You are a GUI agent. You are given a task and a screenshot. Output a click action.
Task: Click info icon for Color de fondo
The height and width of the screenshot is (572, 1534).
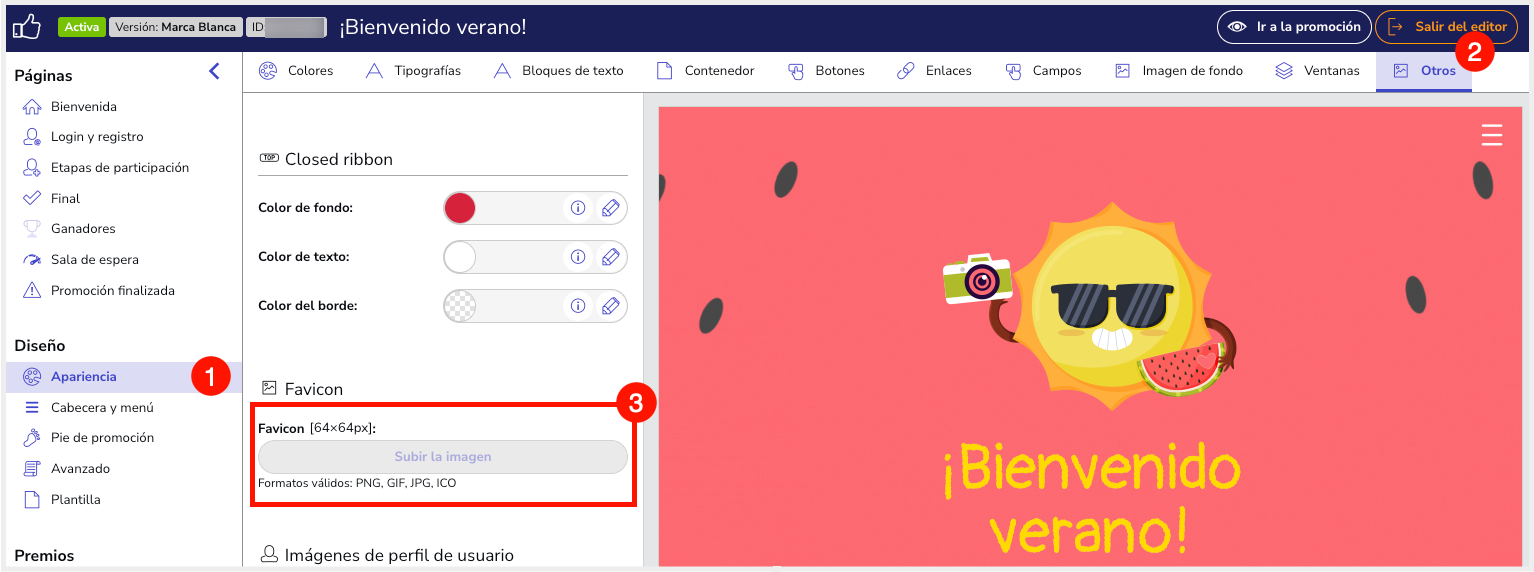[x=577, y=208]
